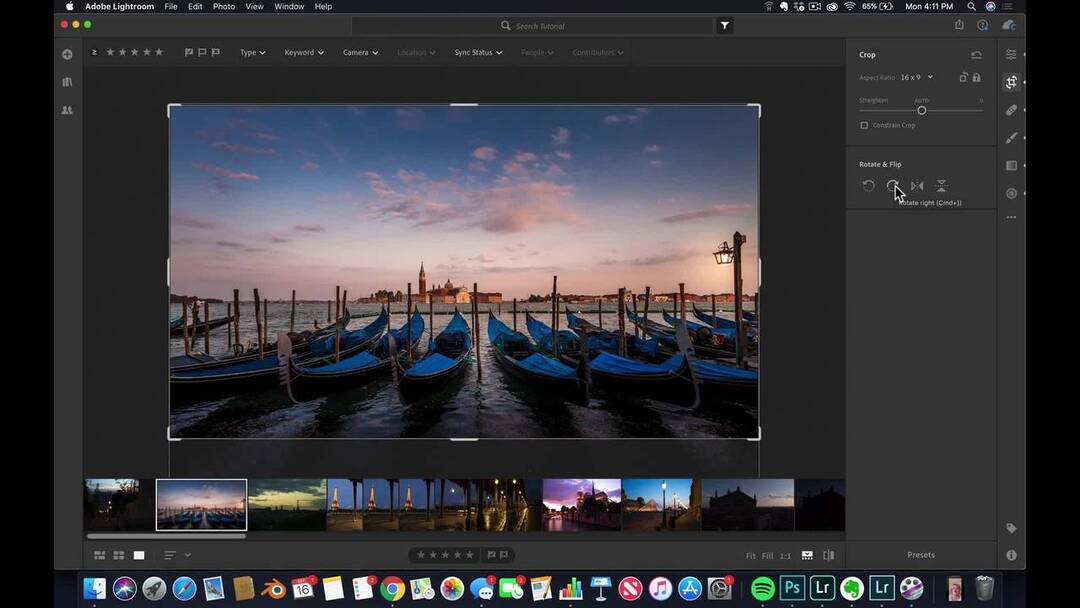Viewport: 1080px width, 608px height.
Task: Open the View menu
Action: 254,6
